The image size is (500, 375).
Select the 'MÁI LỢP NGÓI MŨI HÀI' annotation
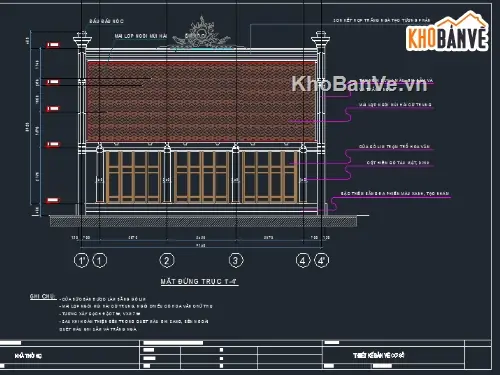point(141,36)
